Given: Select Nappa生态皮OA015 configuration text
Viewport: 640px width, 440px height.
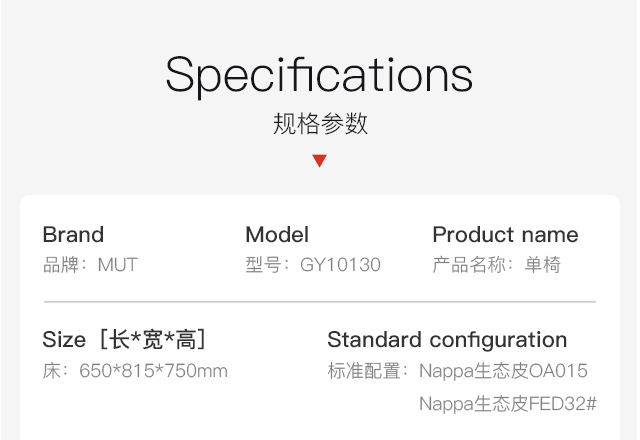Looking at the screenshot, I should [x=503, y=371].
